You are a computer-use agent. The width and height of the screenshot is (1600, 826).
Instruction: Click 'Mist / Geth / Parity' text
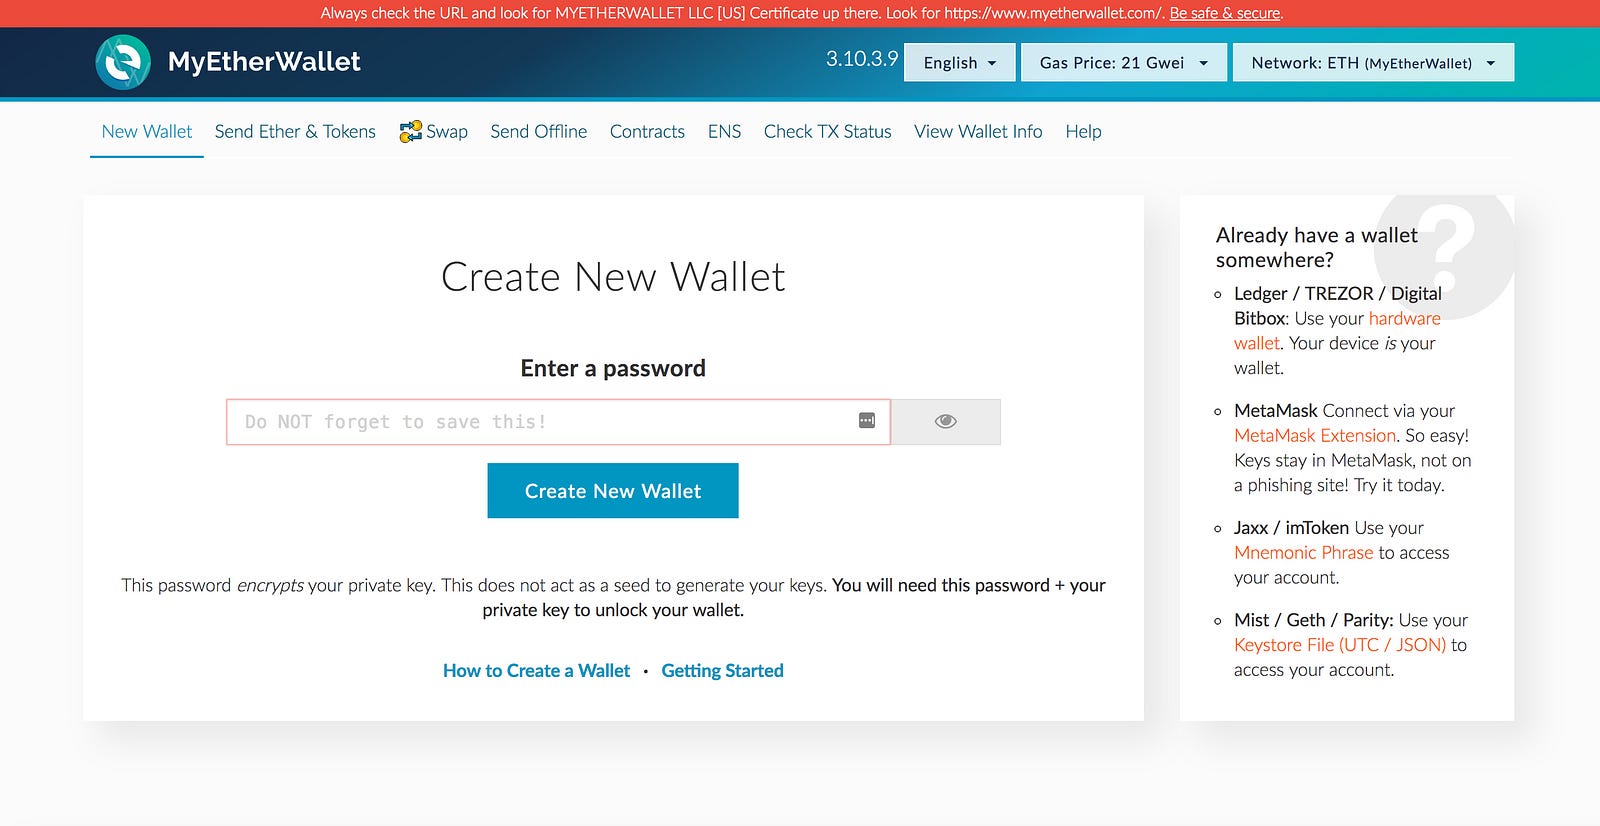pos(1313,620)
